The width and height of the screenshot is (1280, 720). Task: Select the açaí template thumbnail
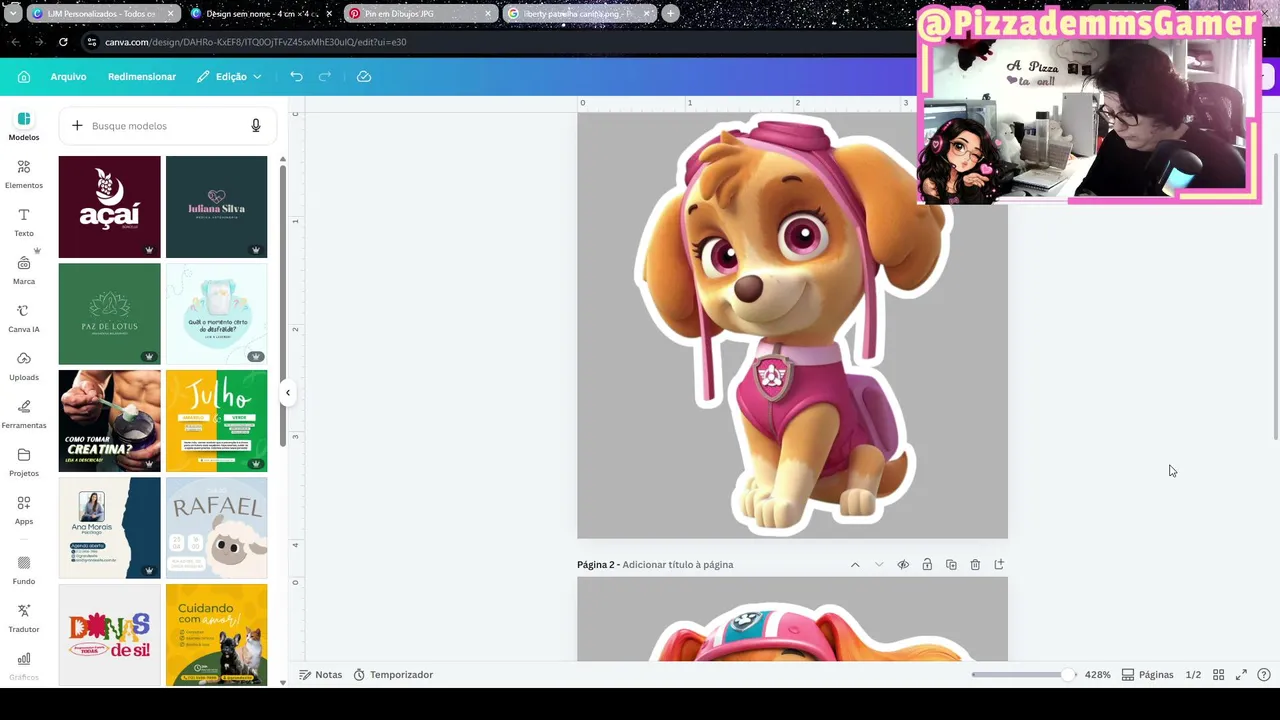[110, 207]
